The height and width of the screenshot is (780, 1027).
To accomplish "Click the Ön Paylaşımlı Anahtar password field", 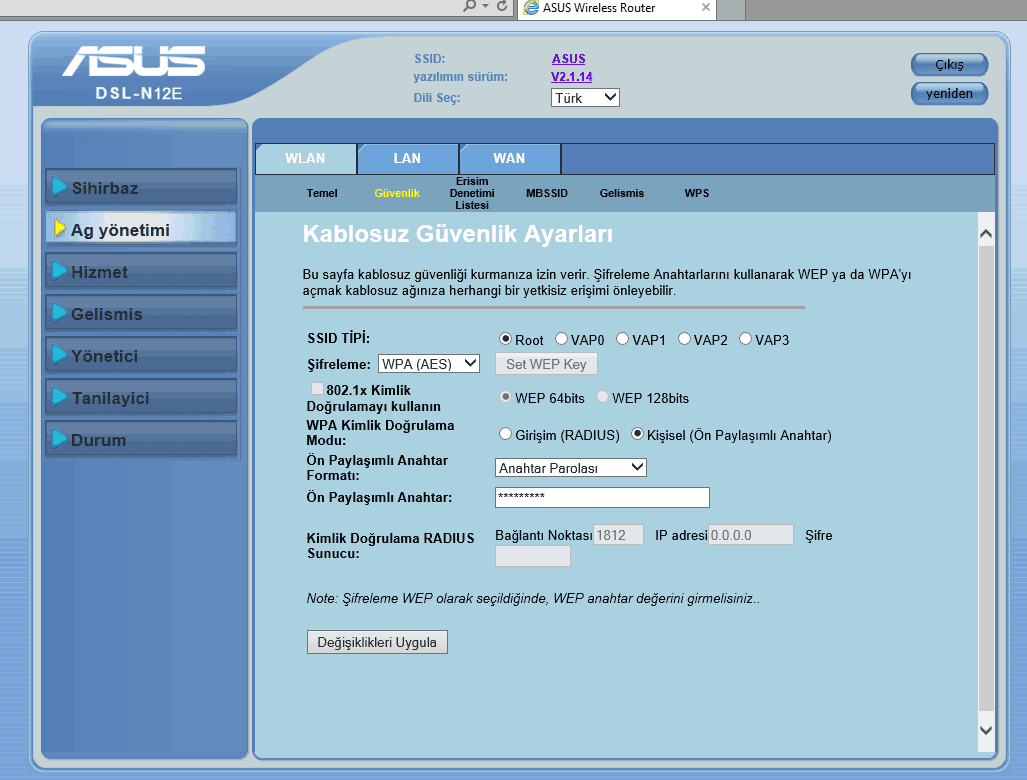I will click(602, 498).
